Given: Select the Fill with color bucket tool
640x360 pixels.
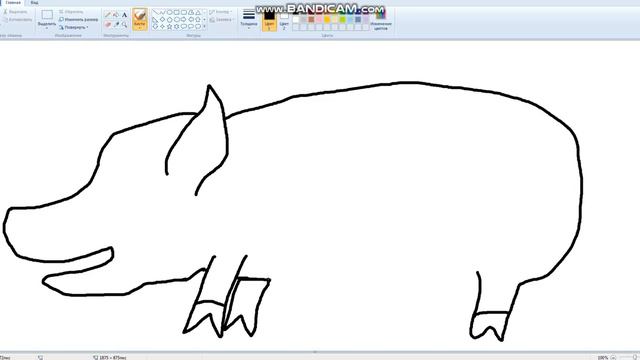Looking at the screenshot, I should point(116,14).
